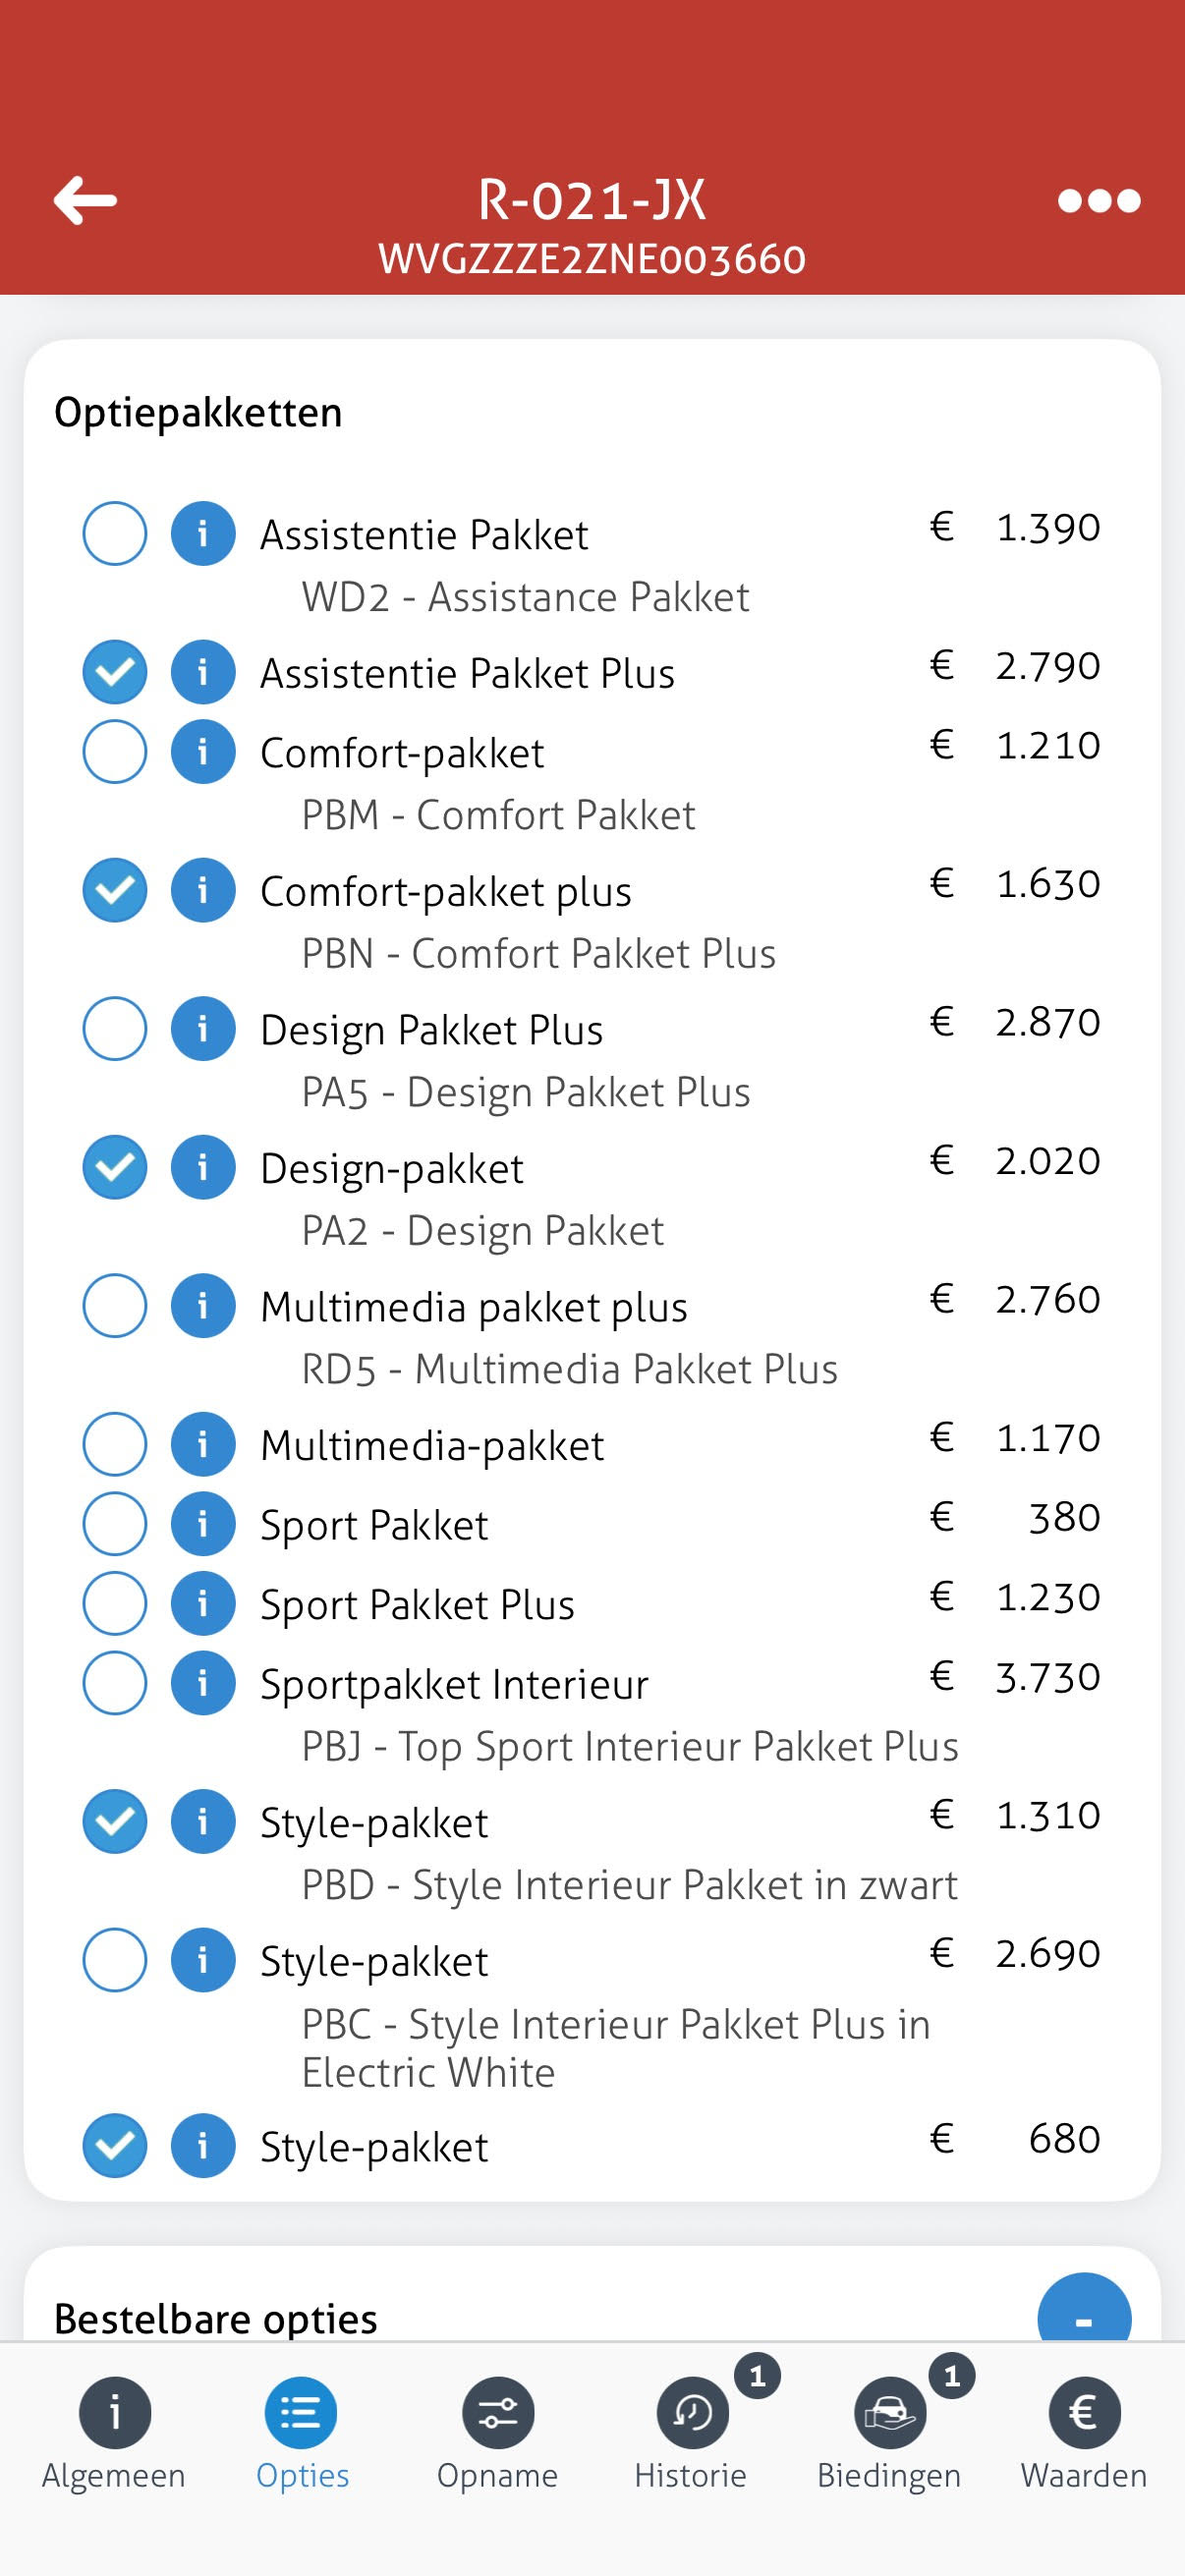Screen dimensions: 1185x2576
Task: Open the three-dot more menu
Action: click(1098, 201)
